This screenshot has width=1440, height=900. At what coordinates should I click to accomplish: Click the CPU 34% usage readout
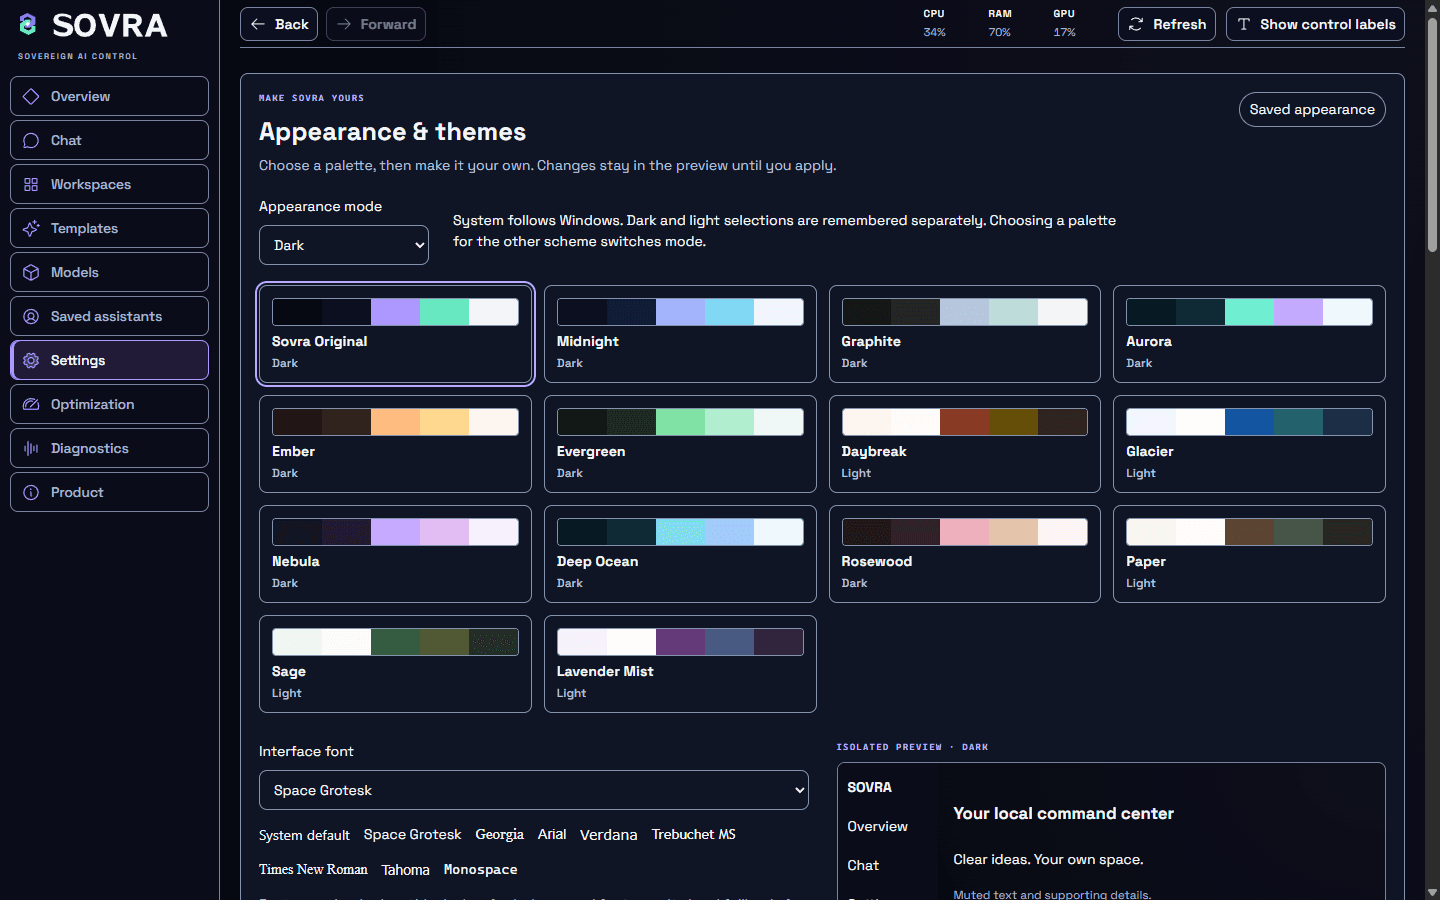point(934,23)
